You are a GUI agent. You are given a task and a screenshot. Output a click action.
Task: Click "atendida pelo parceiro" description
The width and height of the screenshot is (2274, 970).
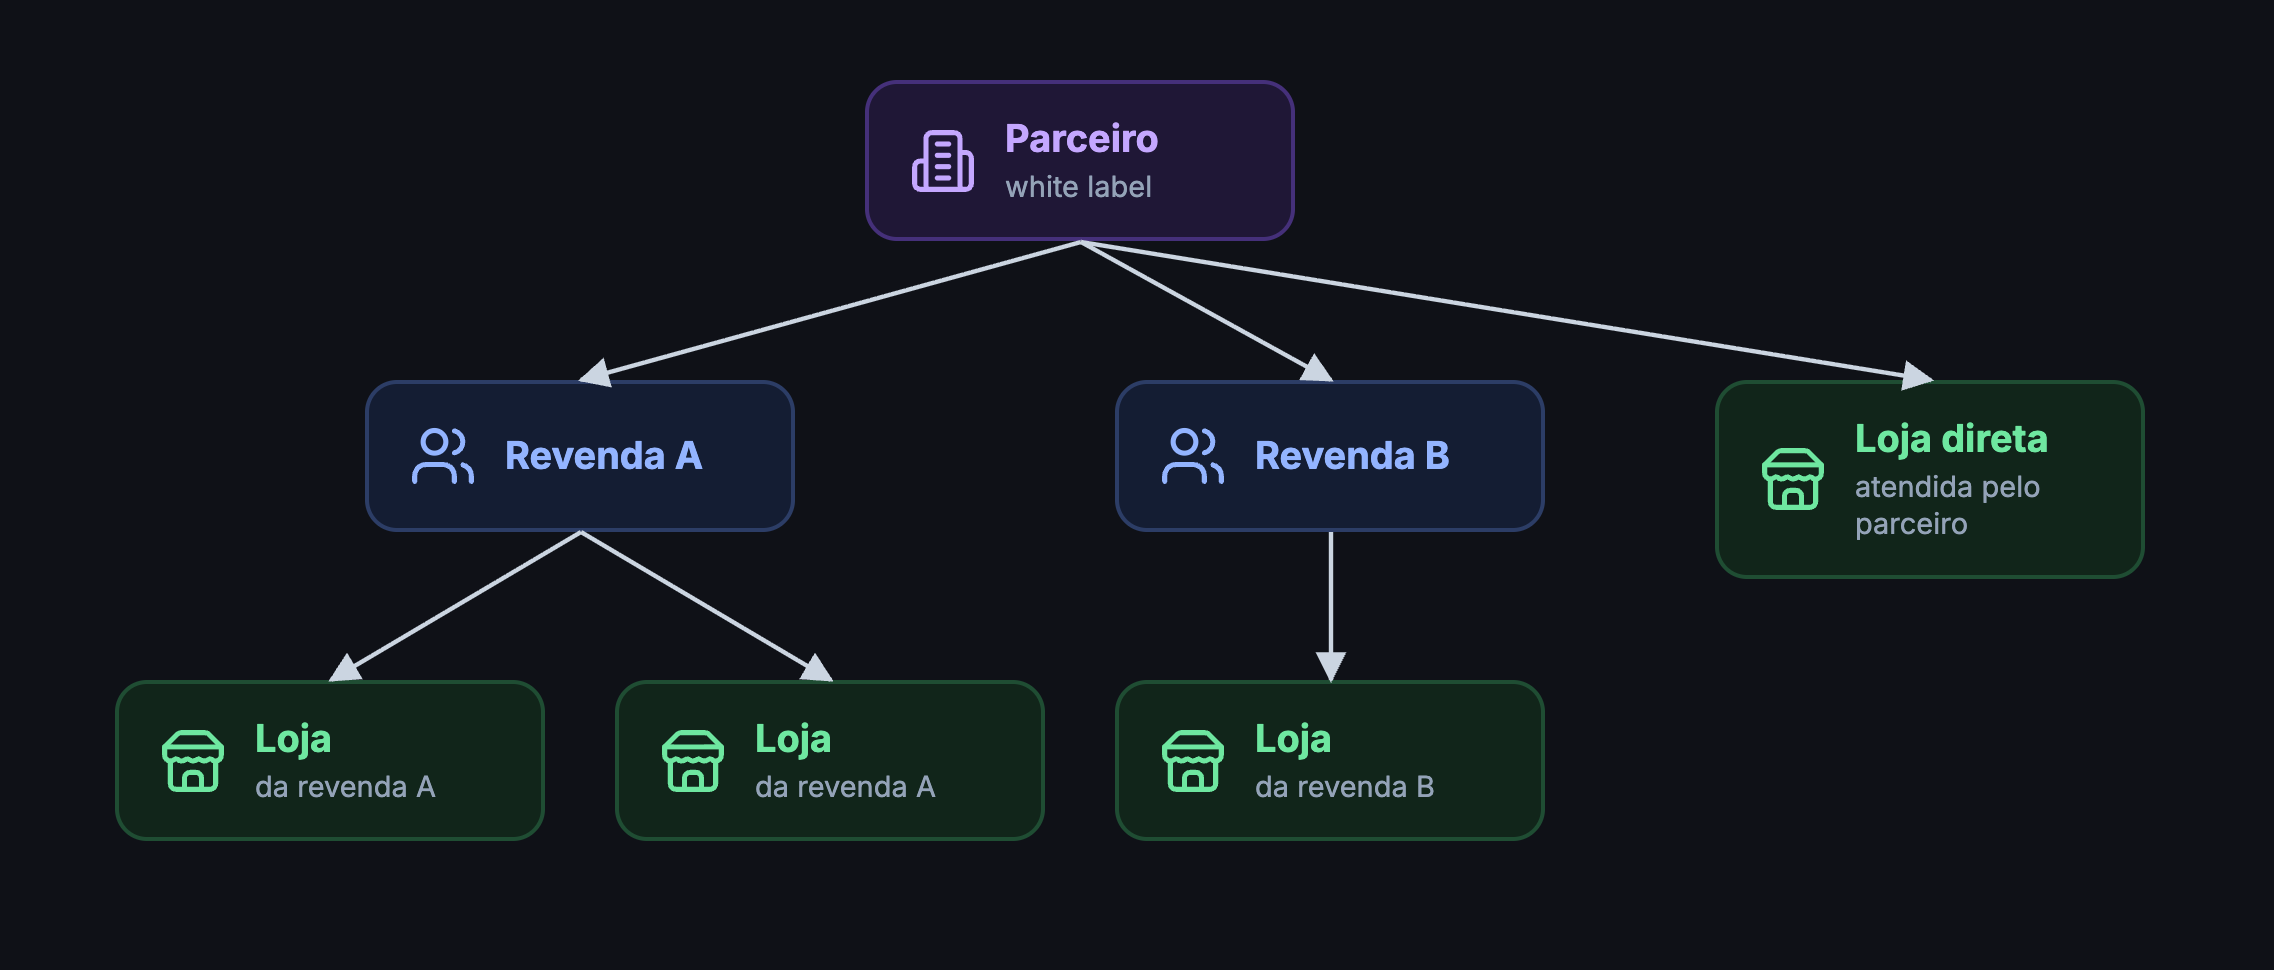tap(1947, 505)
